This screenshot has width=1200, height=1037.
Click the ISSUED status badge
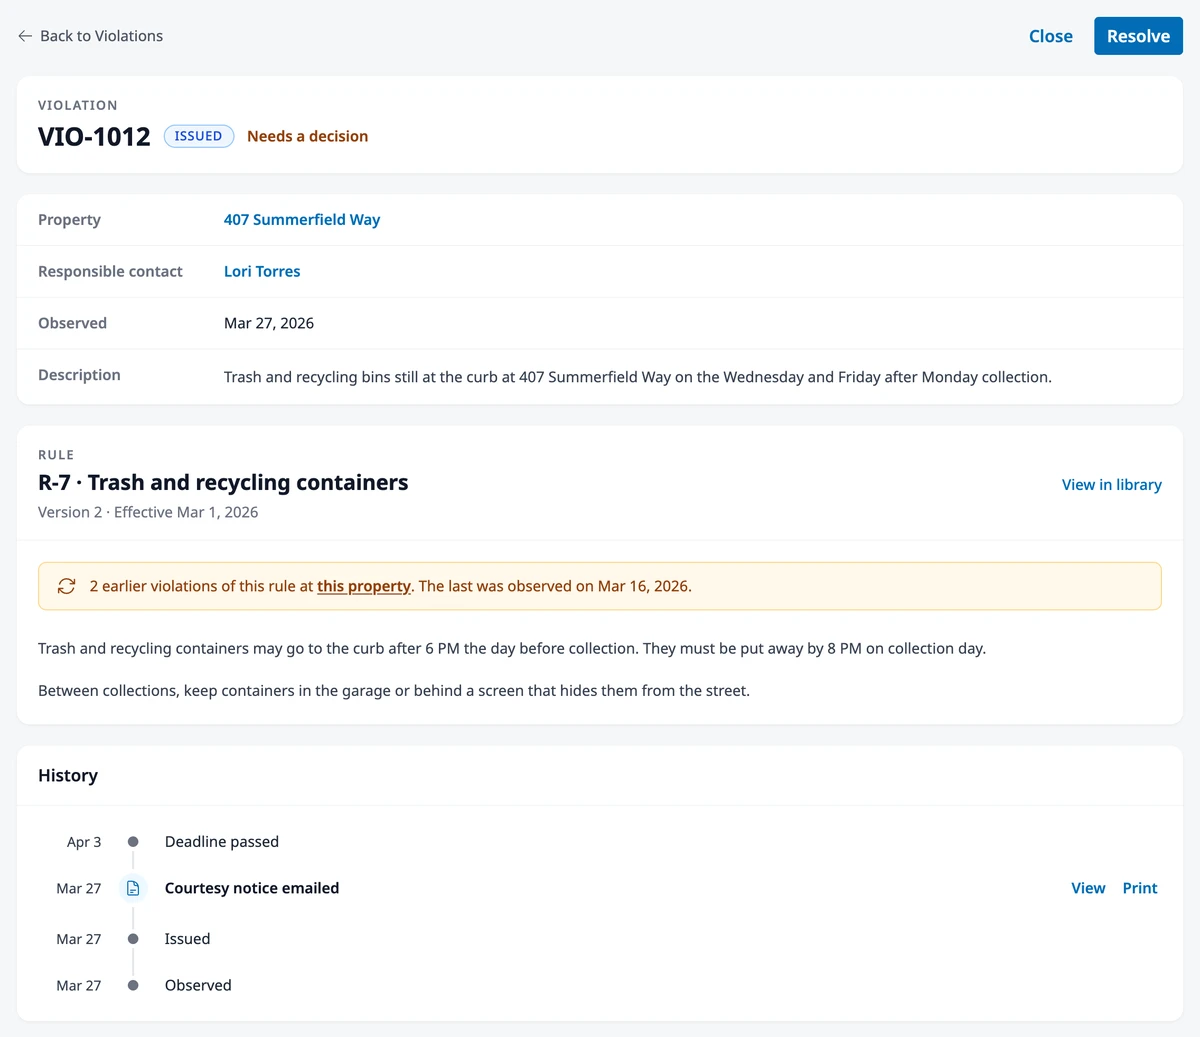198,136
